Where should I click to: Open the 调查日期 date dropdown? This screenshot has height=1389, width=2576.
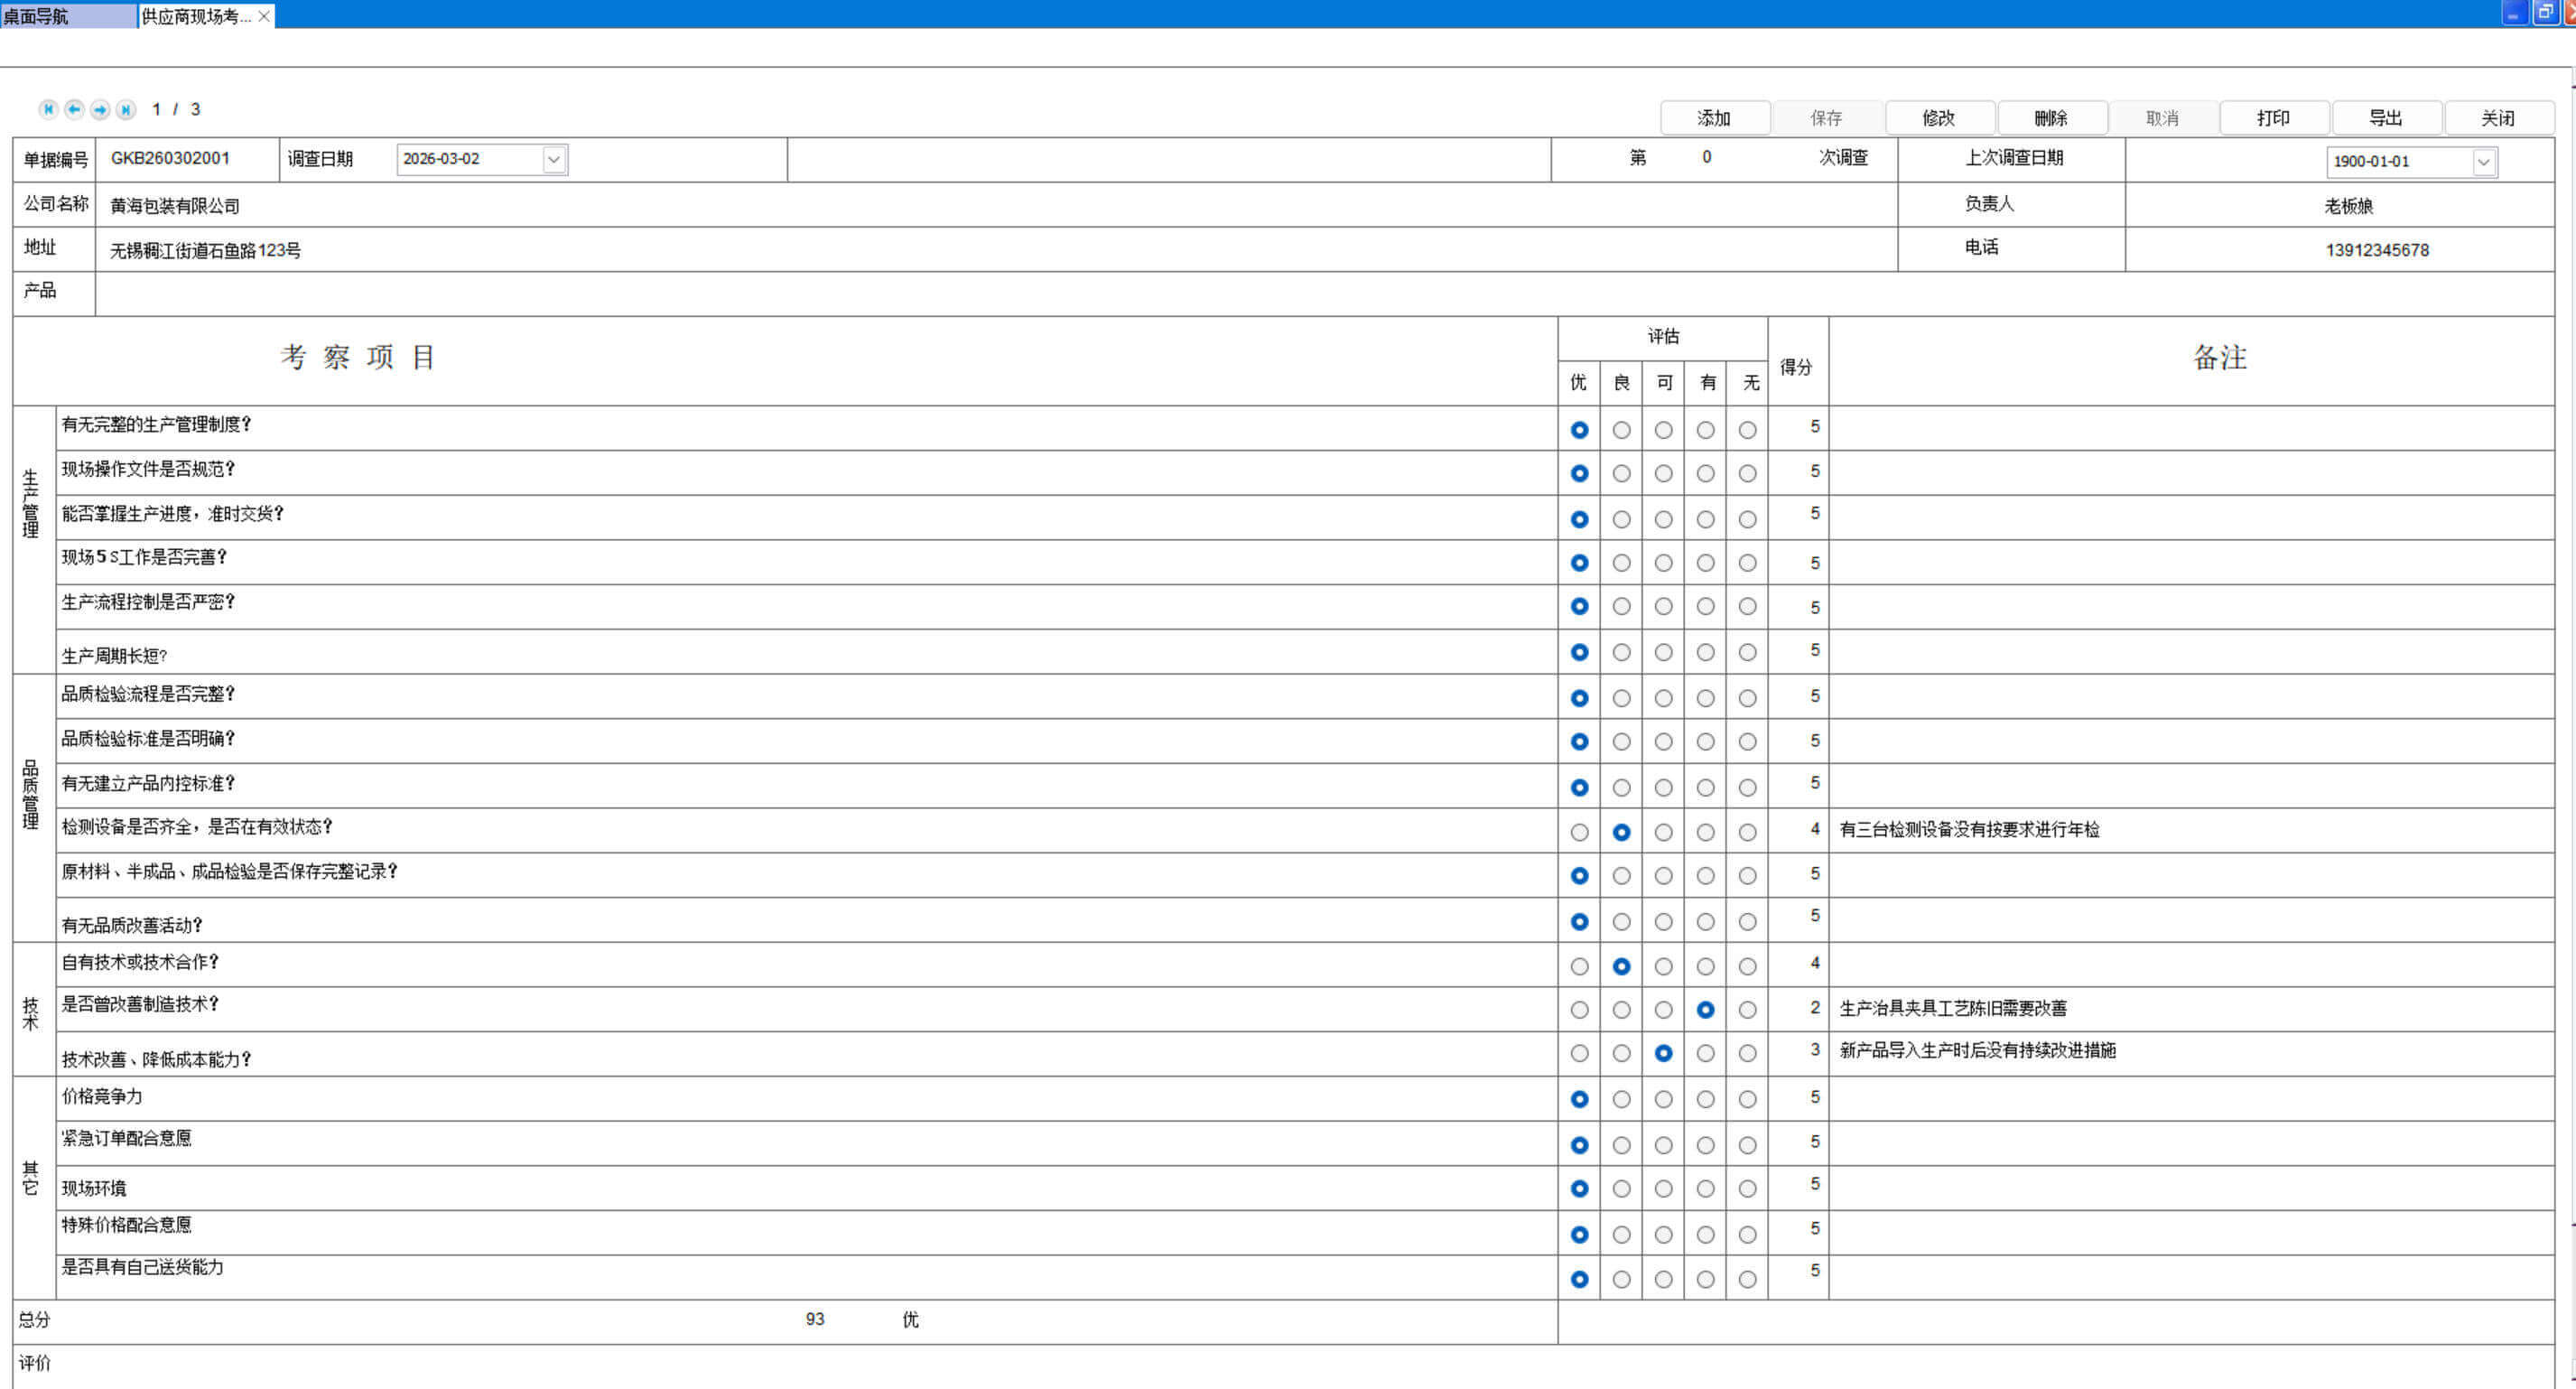(x=554, y=160)
